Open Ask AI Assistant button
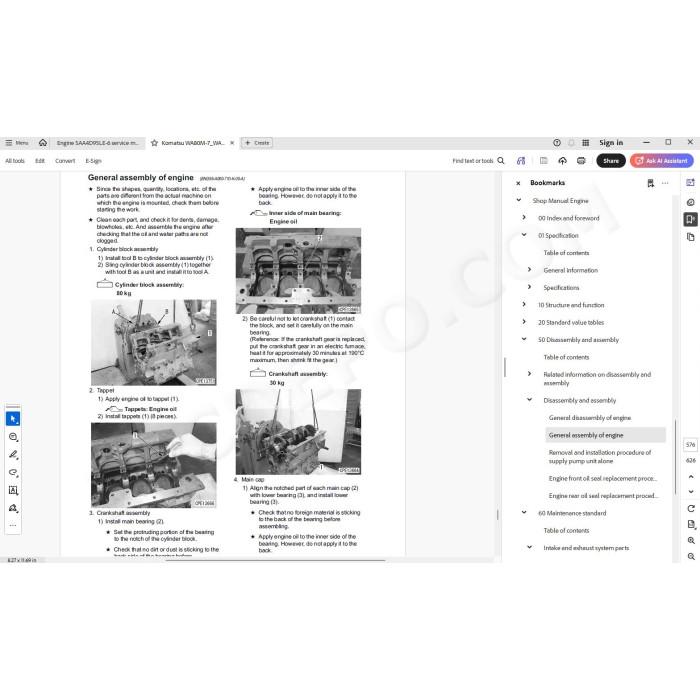 [662, 161]
